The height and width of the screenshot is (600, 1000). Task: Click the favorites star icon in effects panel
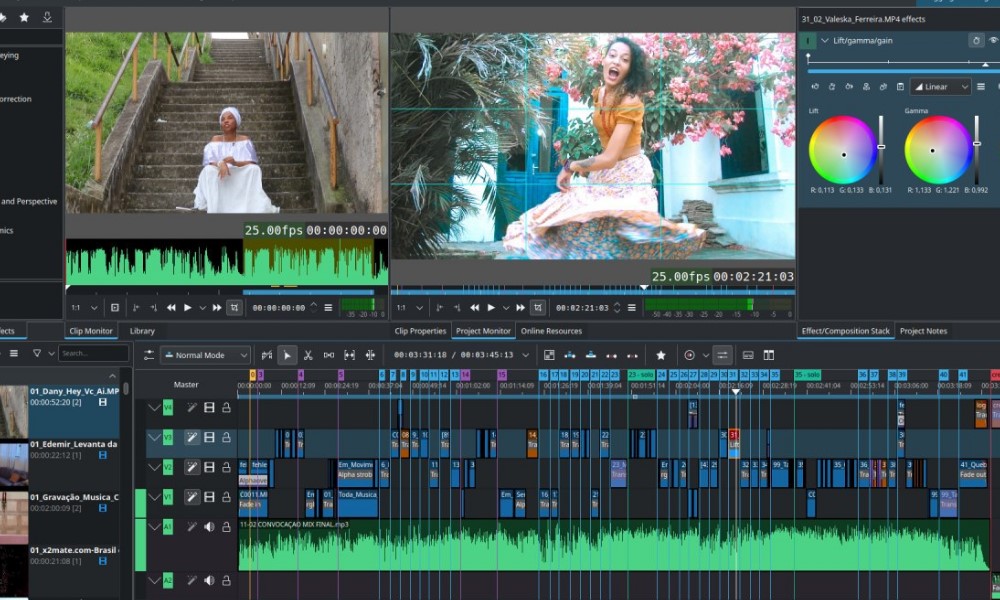24,17
